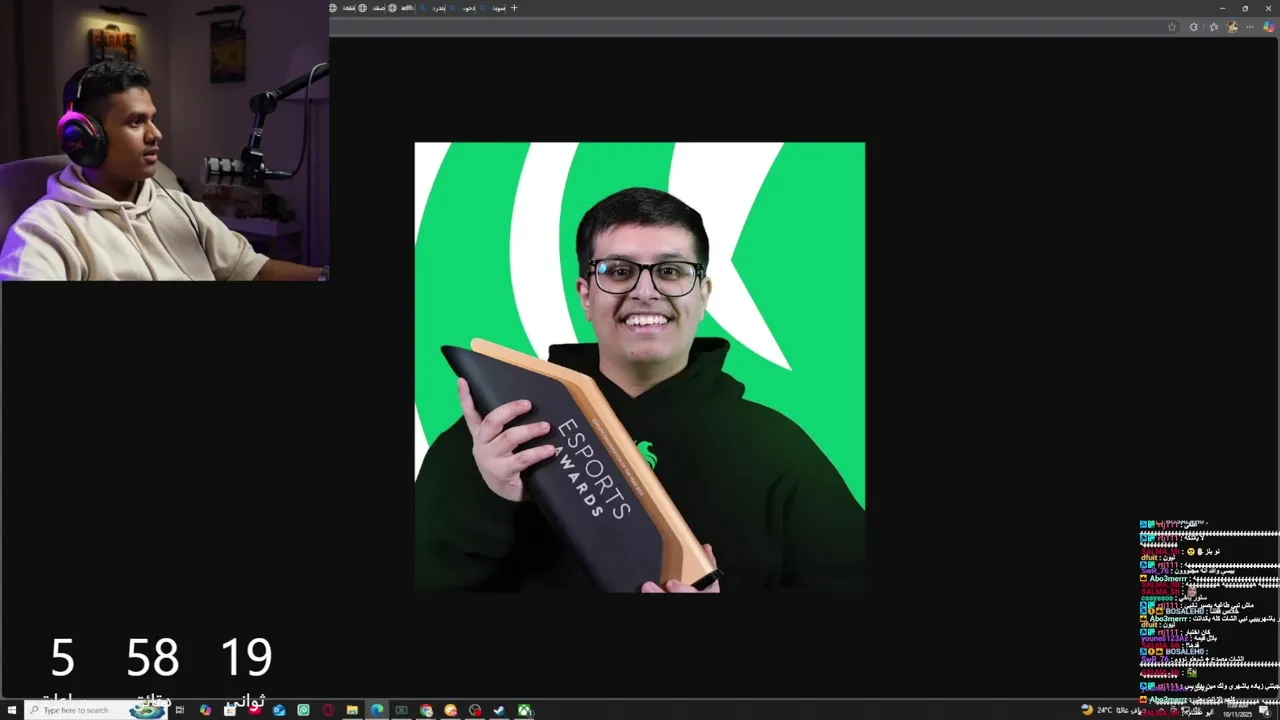
Task: Open the taskbar clock showing 10/11/2025
Action: 1237,710
